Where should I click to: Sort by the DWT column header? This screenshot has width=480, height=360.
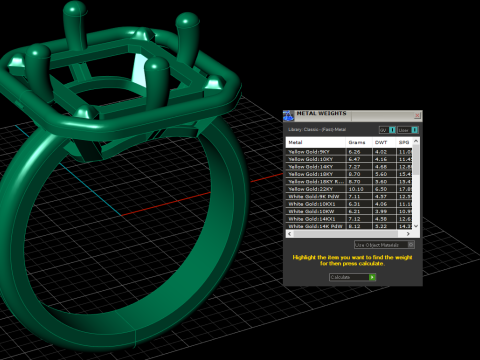click(384, 142)
